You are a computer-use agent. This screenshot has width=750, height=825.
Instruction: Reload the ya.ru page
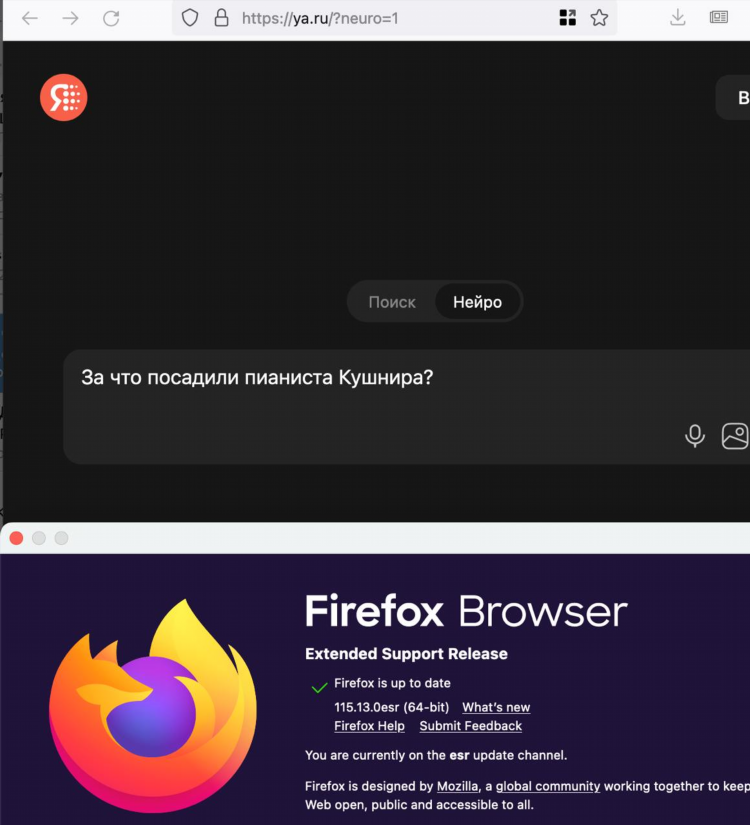pos(111,18)
